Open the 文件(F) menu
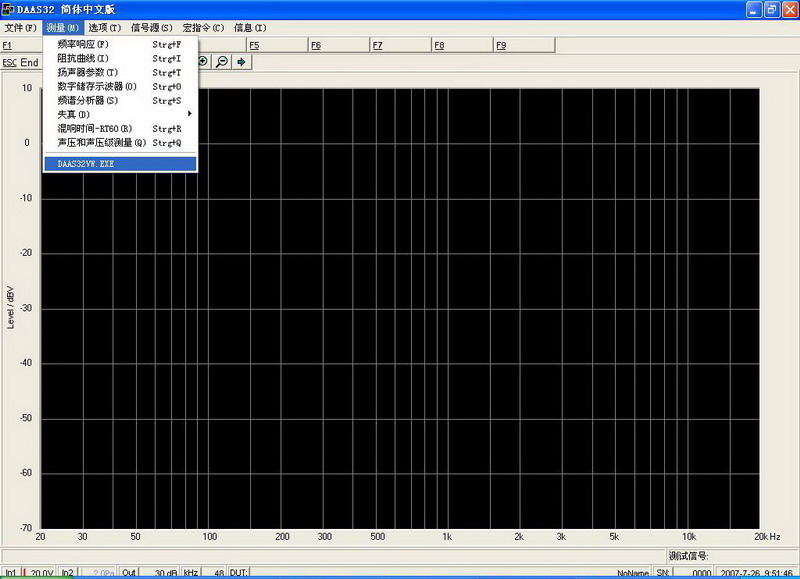This screenshot has width=800, height=579. (20, 27)
